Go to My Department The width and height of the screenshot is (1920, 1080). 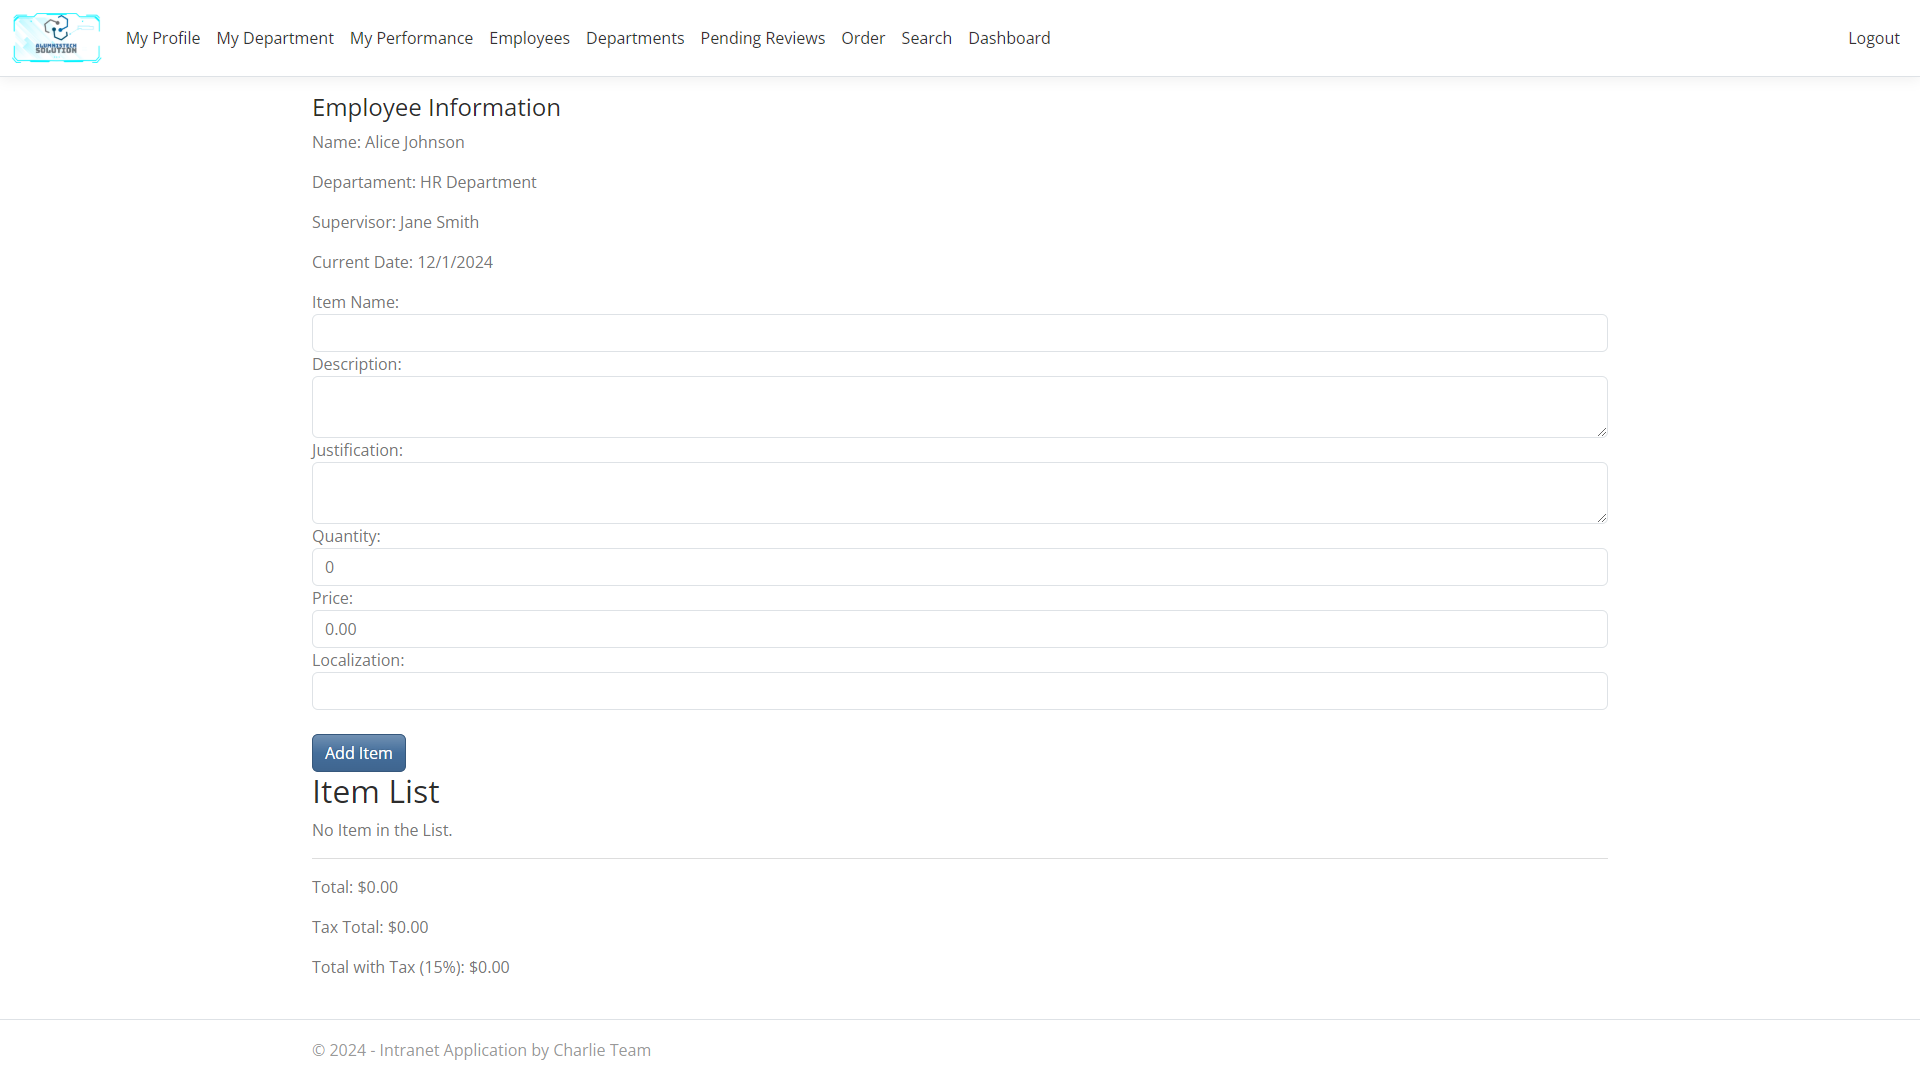[275, 38]
